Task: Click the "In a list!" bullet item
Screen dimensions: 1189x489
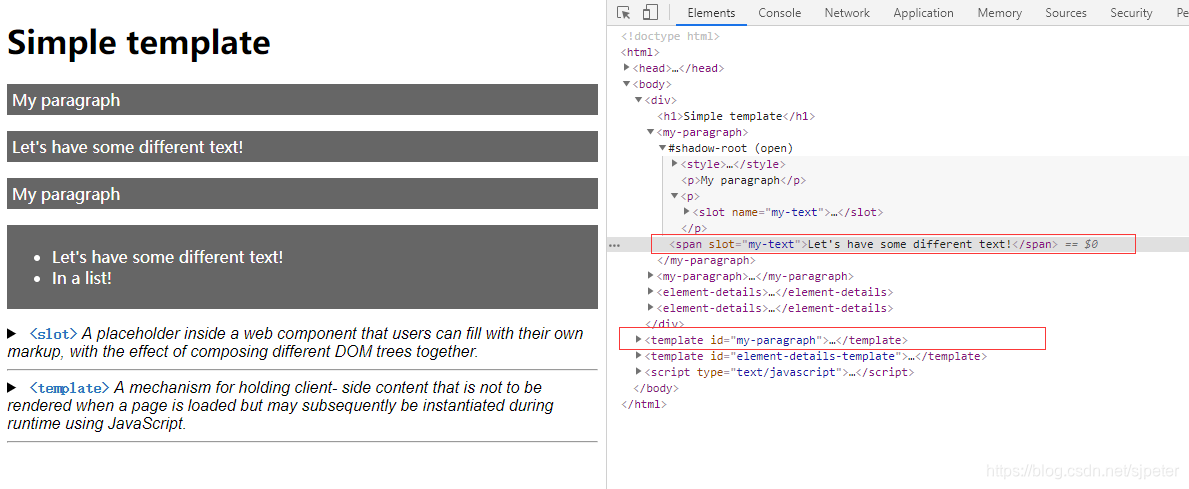Action: coord(82,278)
